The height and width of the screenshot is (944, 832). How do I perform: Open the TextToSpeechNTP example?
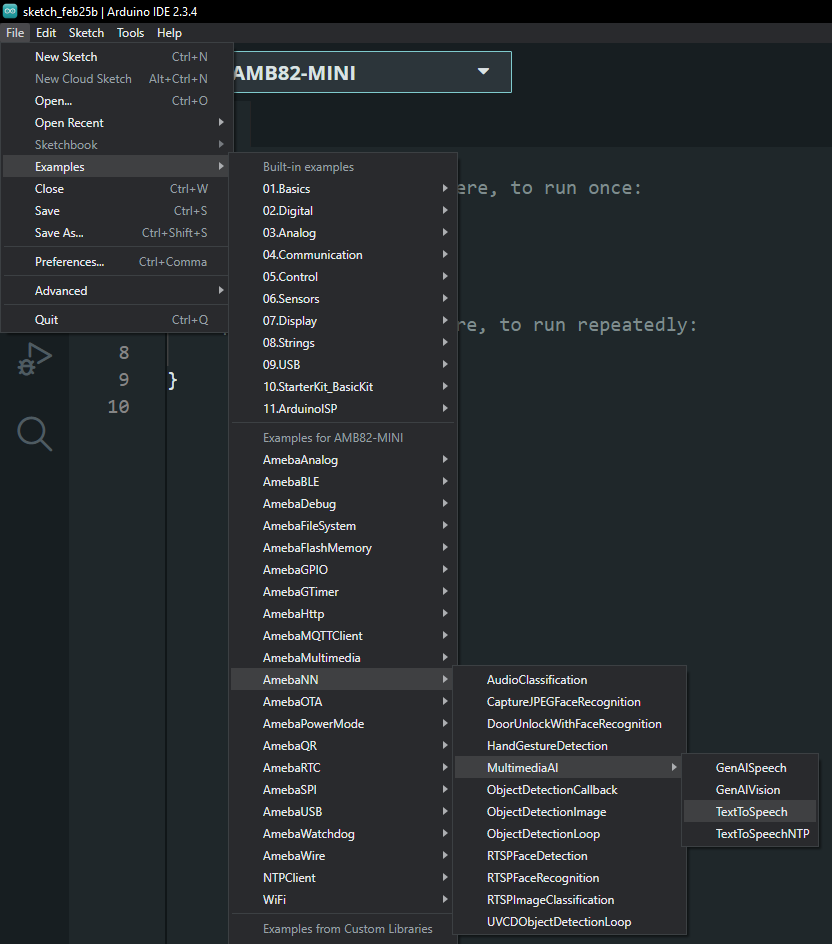tap(750, 834)
